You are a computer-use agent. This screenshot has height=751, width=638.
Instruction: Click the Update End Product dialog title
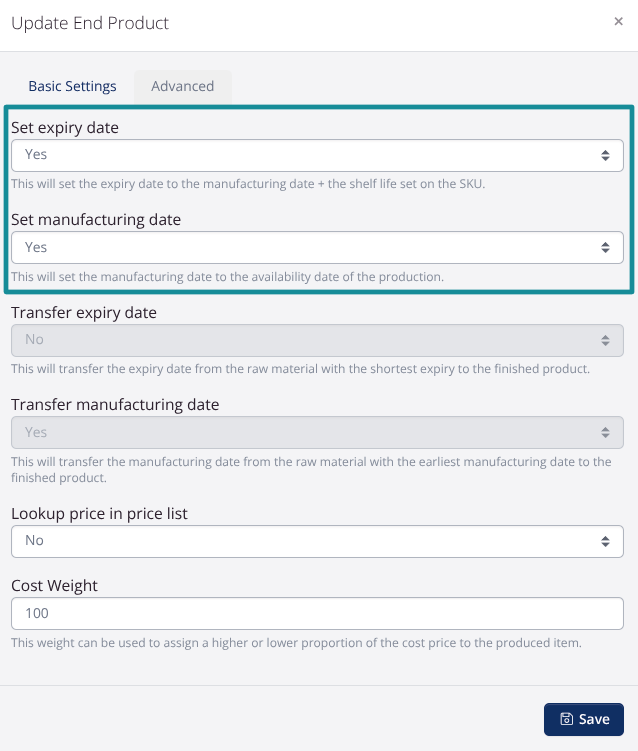tap(90, 23)
